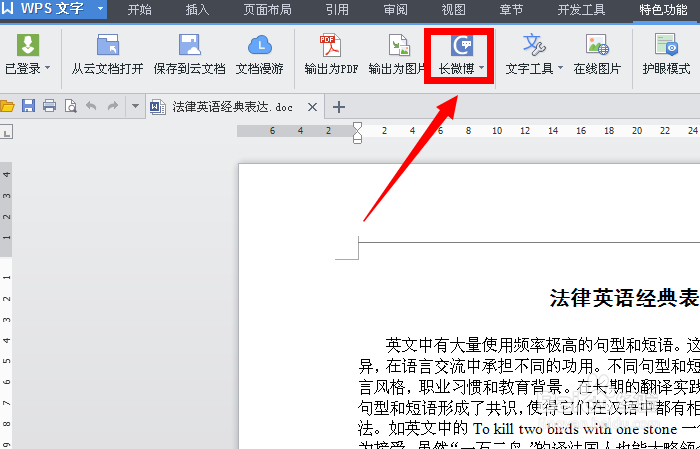Select the 特色功能 tab
The height and width of the screenshot is (449, 700).
click(x=663, y=10)
